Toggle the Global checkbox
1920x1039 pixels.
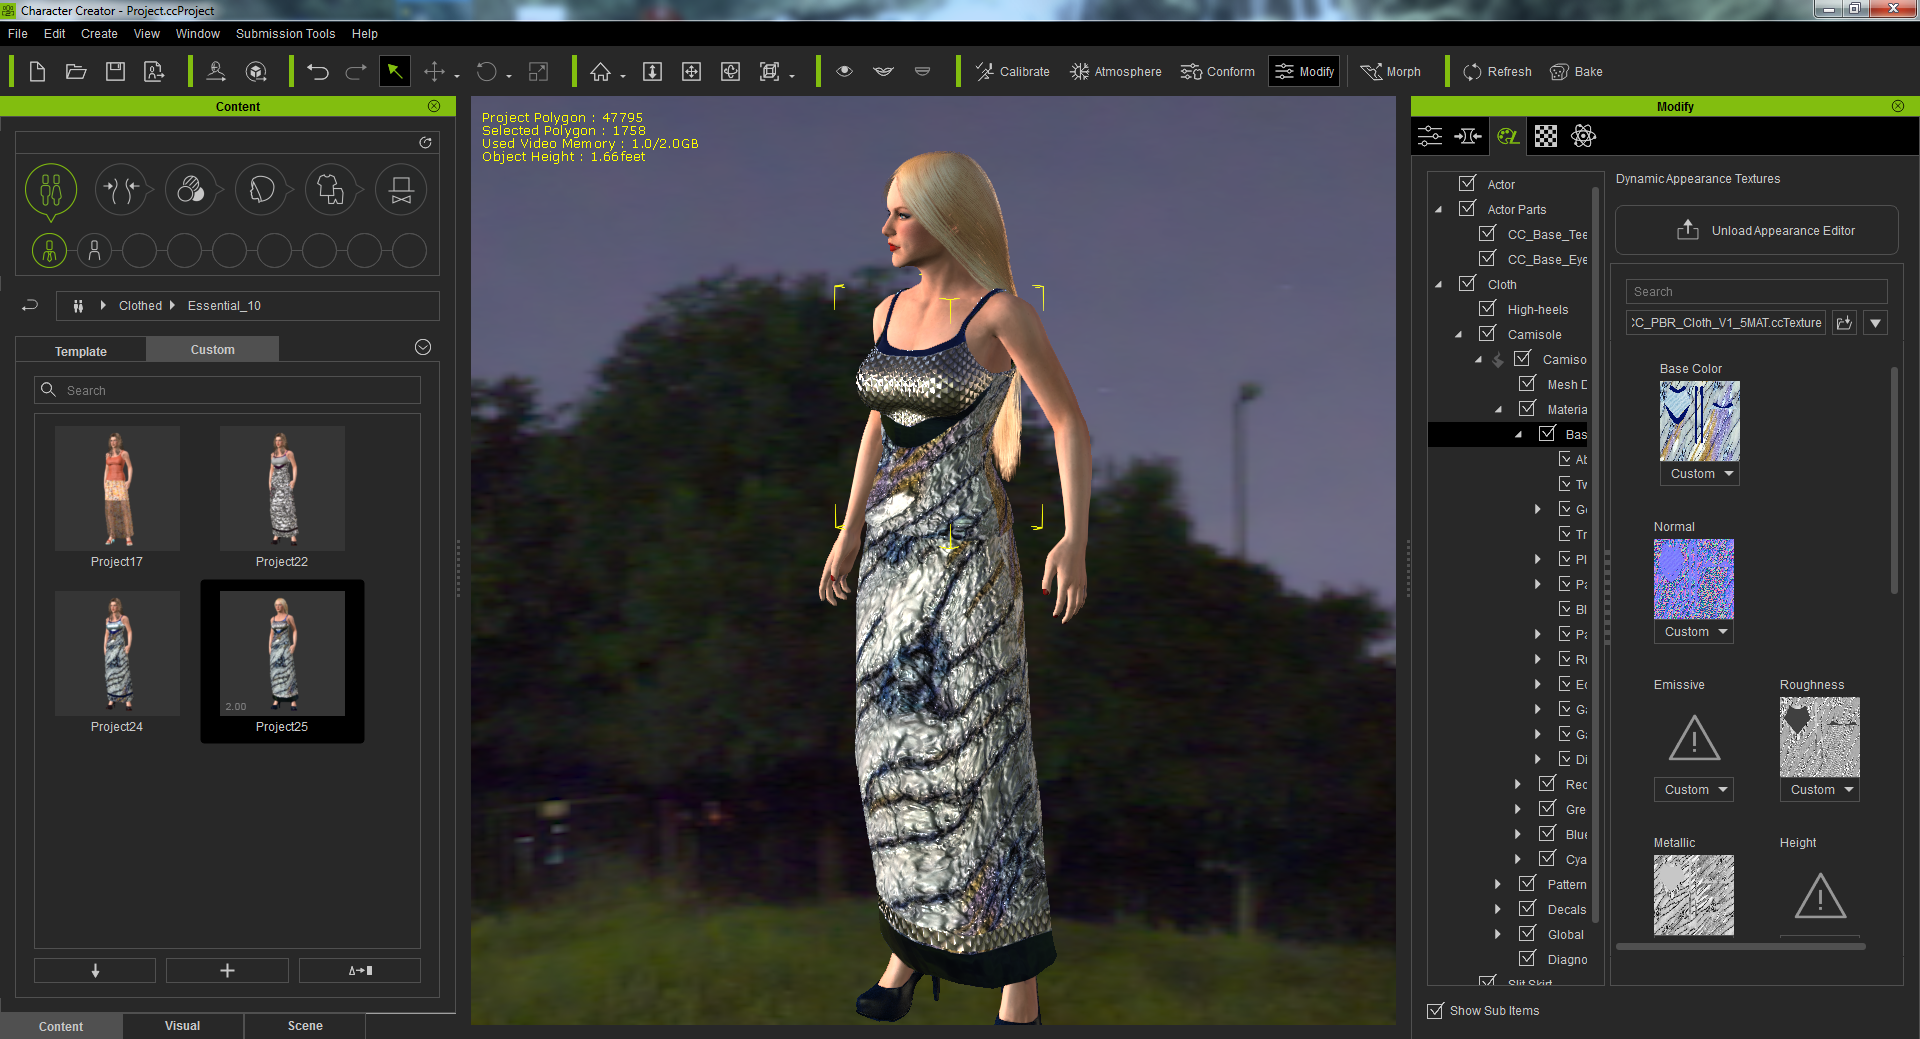tap(1528, 934)
